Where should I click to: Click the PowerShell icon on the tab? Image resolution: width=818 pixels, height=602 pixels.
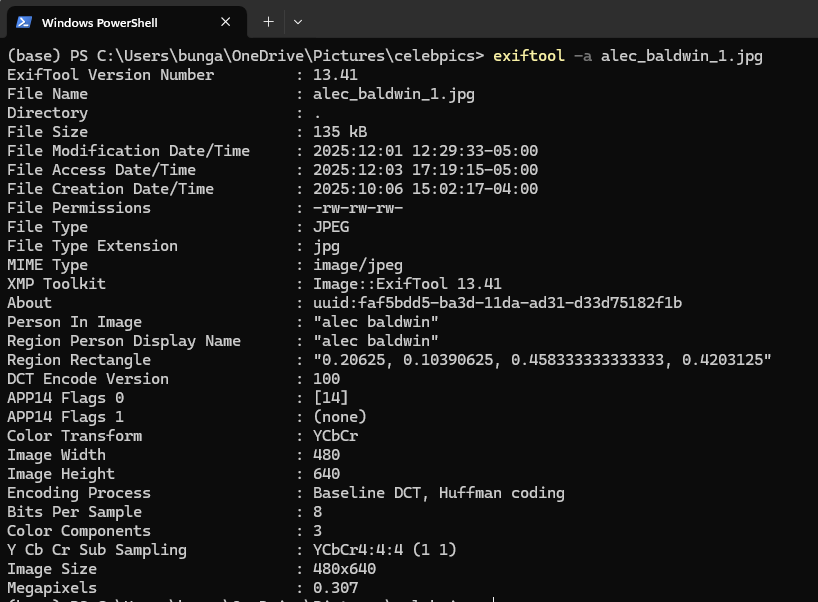click(x=24, y=21)
